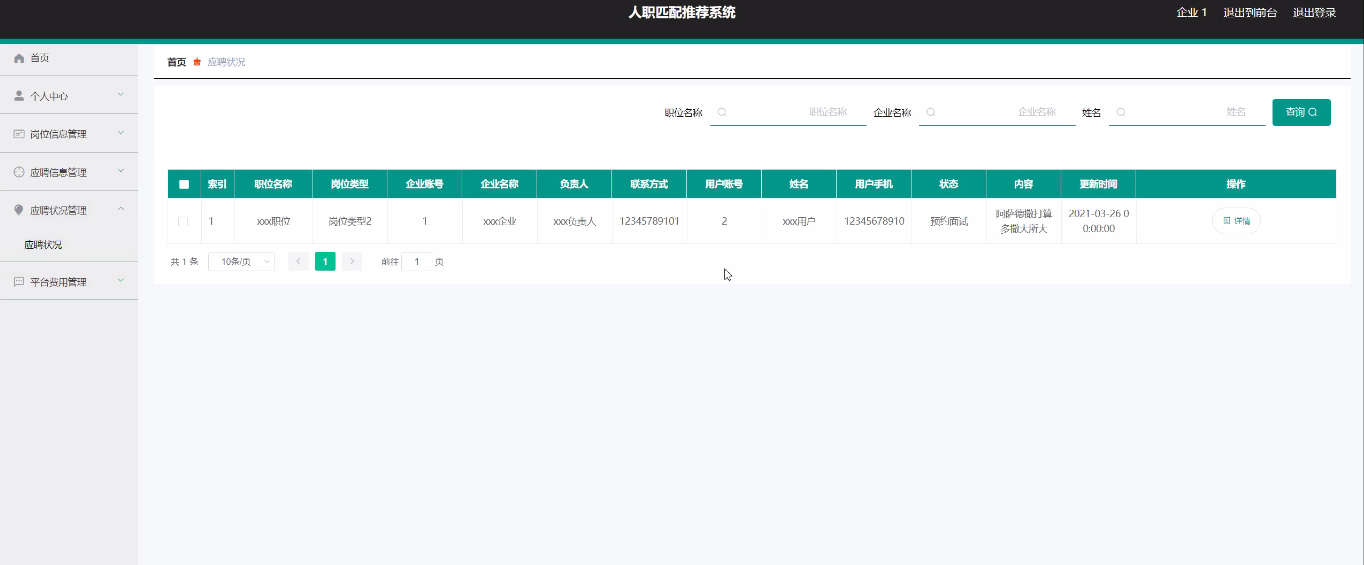Click the card icon next to 岗位信息管理
The height and width of the screenshot is (565, 1364).
coord(19,134)
